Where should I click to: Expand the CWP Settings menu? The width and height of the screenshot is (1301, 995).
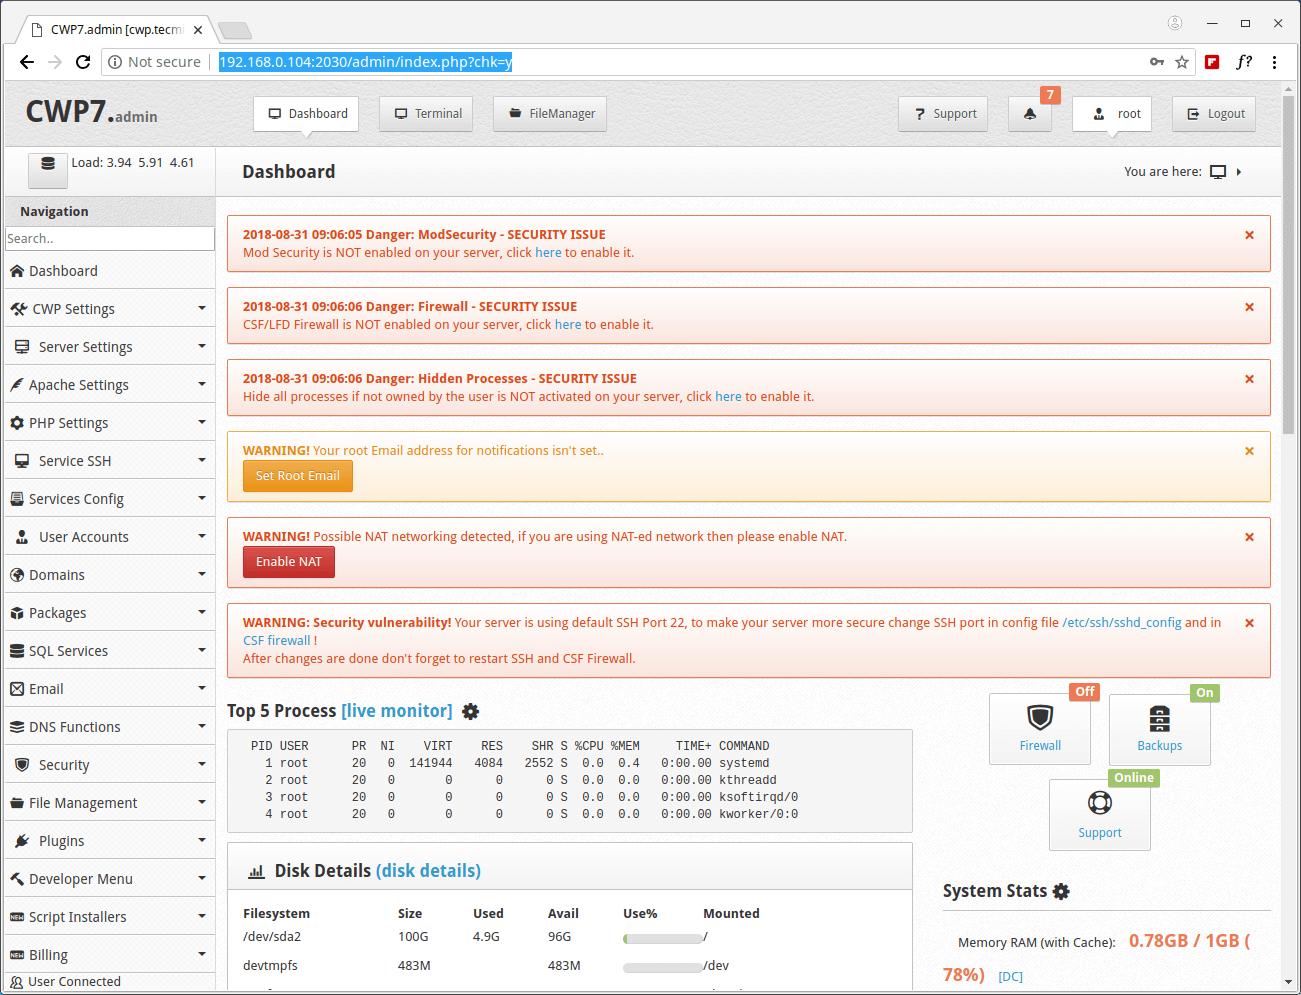[109, 309]
